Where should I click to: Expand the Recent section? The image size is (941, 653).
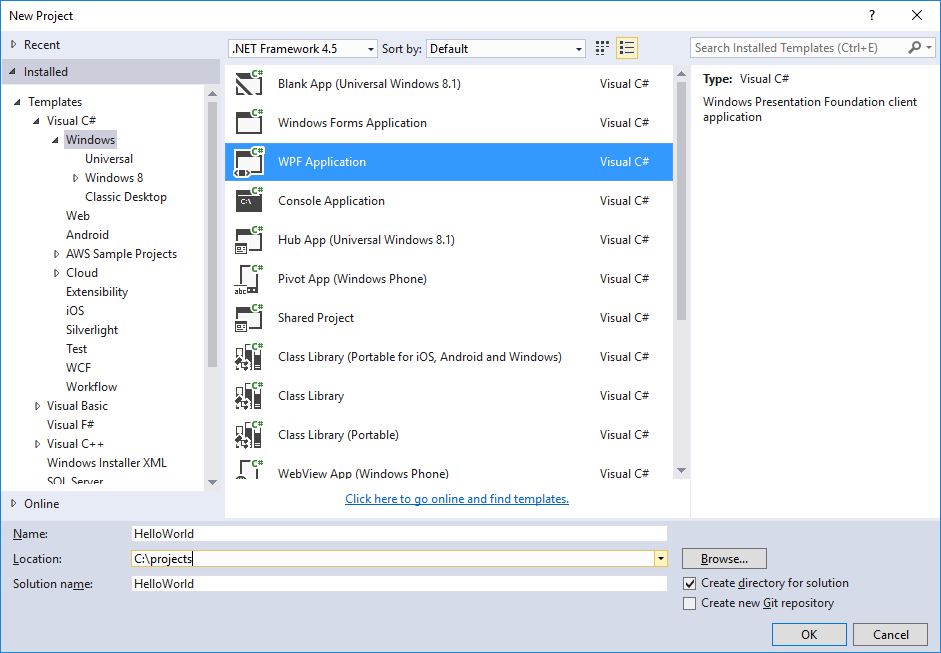click(13, 44)
